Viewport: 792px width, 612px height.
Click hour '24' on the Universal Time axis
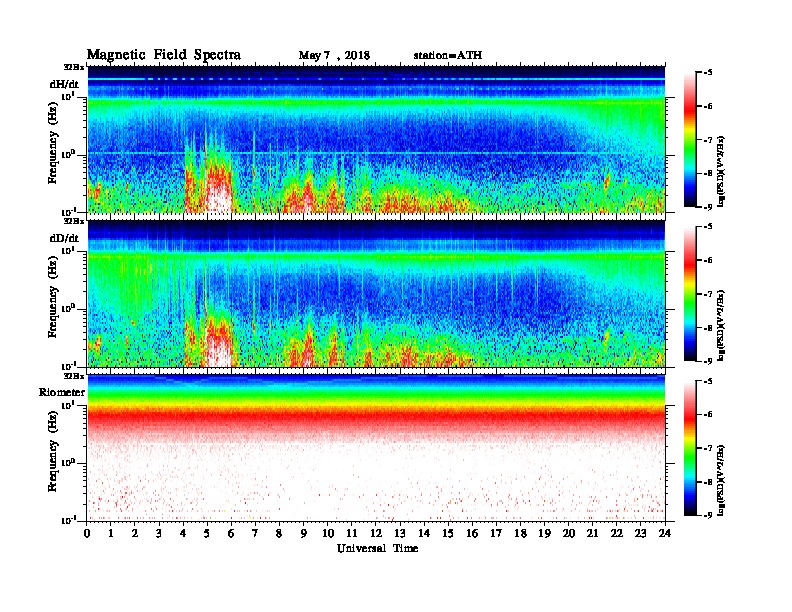(x=665, y=533)
